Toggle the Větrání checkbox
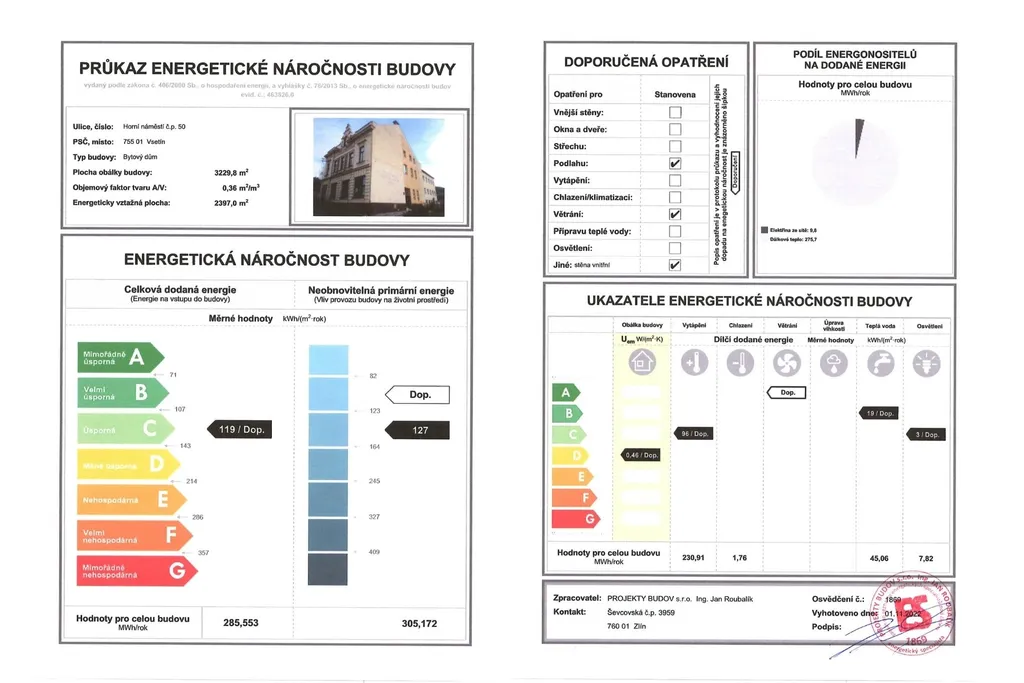1024x683 pixels. click(675, 214)
